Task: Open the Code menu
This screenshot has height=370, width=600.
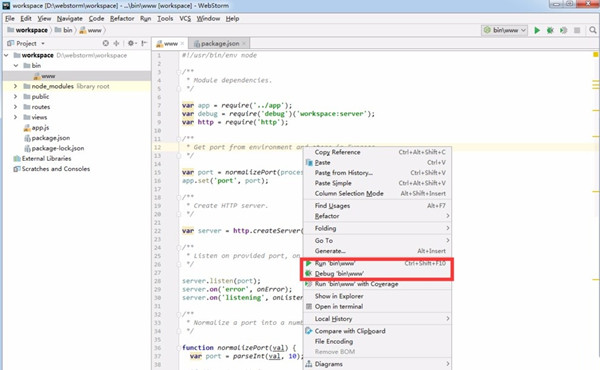Action: tap(96, 18)
